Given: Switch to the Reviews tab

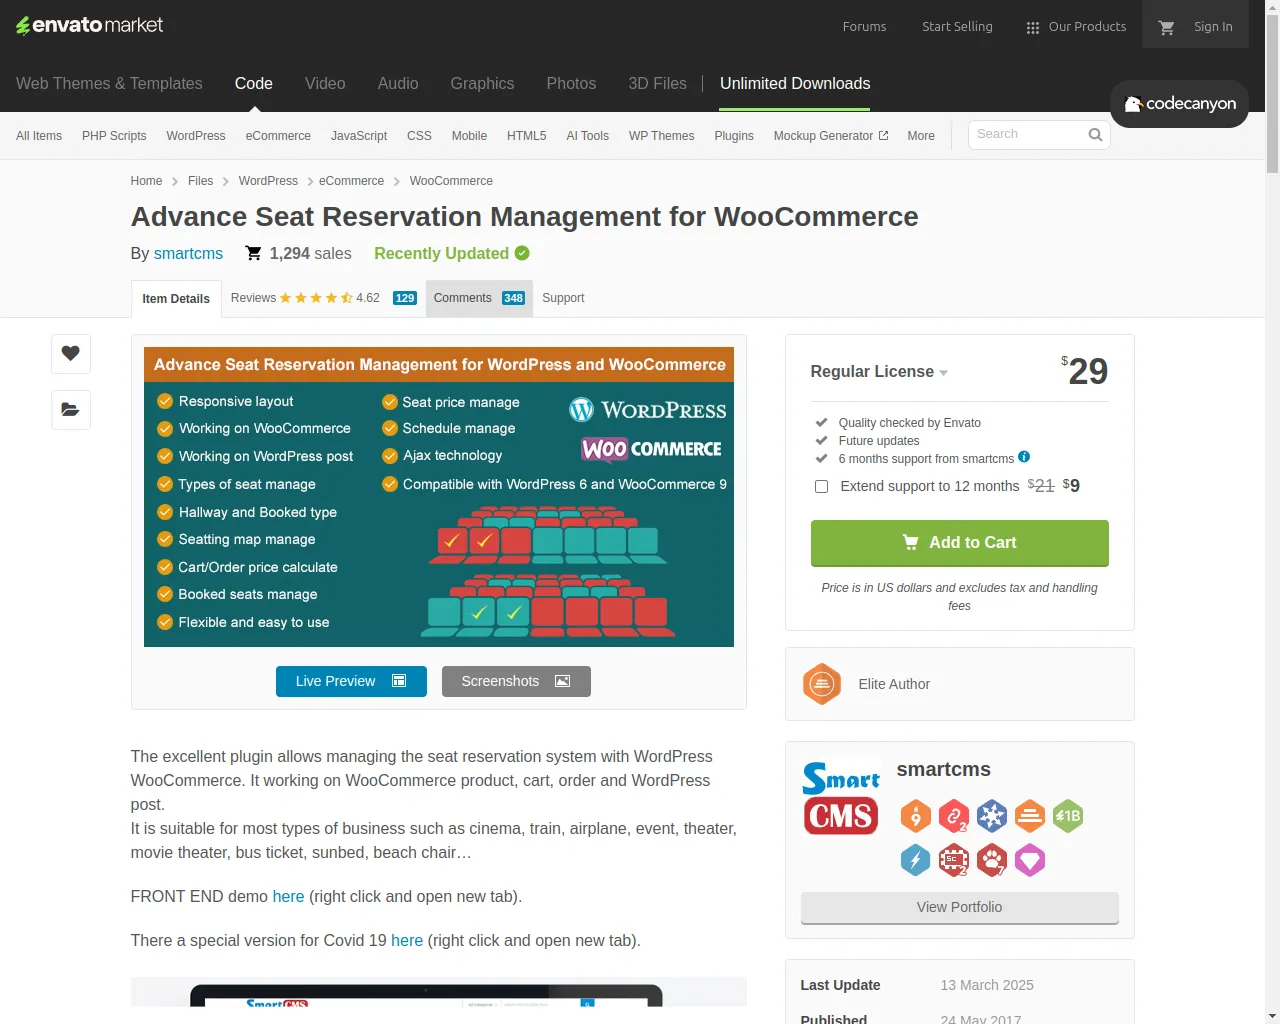Looking at the screenshot, I should click(323, 298).
